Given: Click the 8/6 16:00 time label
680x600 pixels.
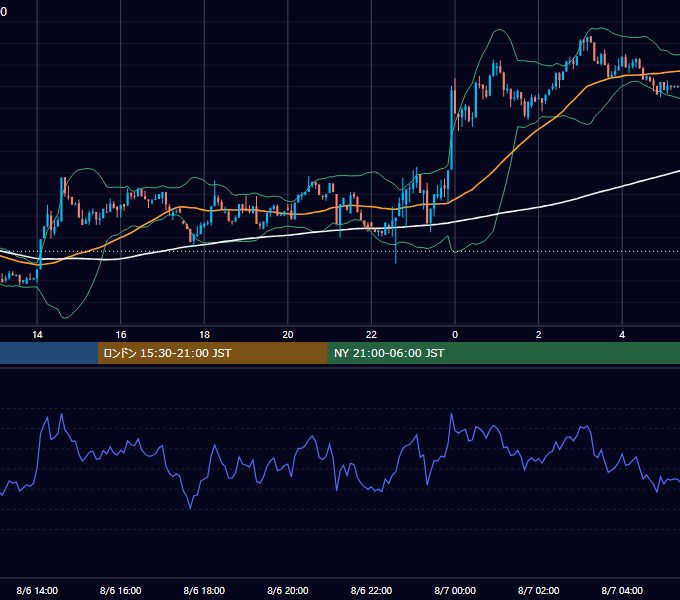Looking at the screenshot, I should pyautogui.click(x=121, y=590).
